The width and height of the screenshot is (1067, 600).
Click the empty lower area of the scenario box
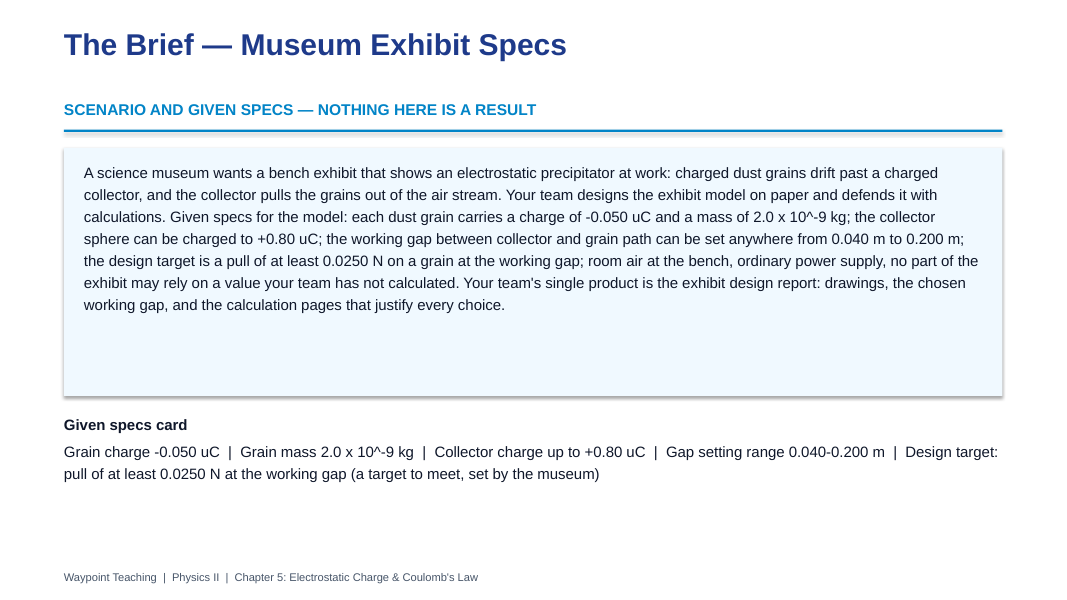(533, 357)
